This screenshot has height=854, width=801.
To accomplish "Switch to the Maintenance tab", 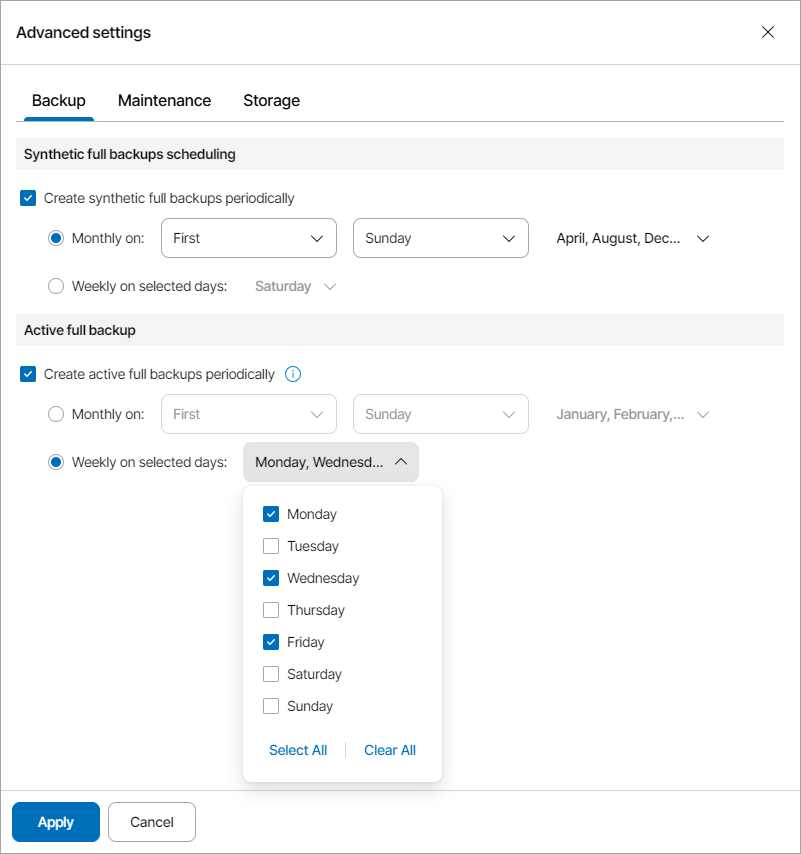I will click(164, 100).
